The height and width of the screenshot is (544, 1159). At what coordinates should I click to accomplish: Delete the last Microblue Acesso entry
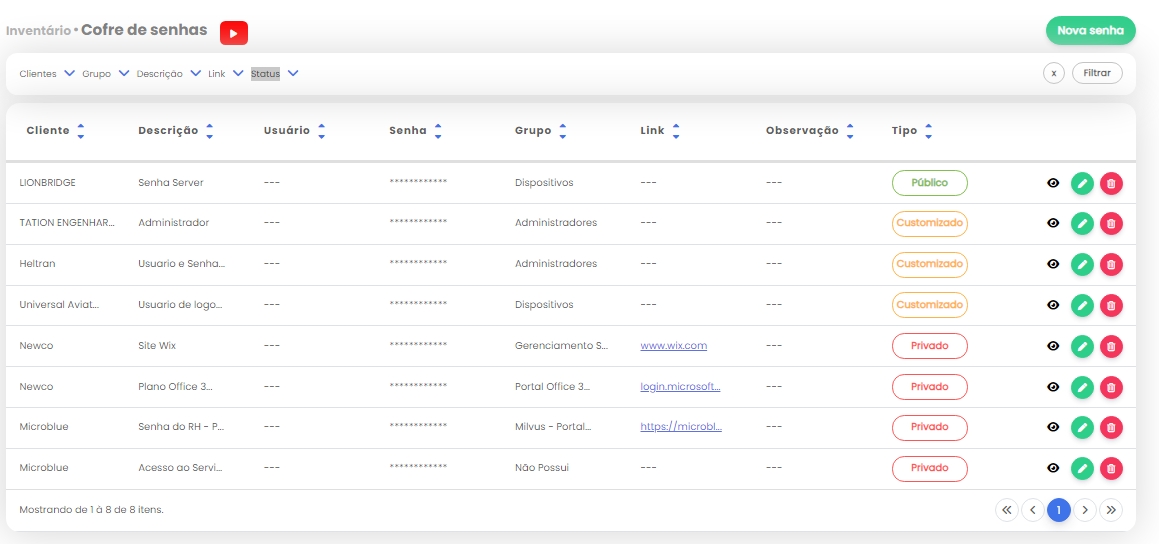tap(1111, 468)
